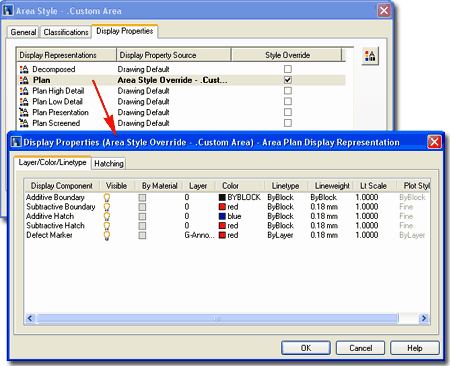The image size is (450, 366).
Task: Click Additive Hatch 0.18 mm lineweight
Action: click(x=324, y=216)
